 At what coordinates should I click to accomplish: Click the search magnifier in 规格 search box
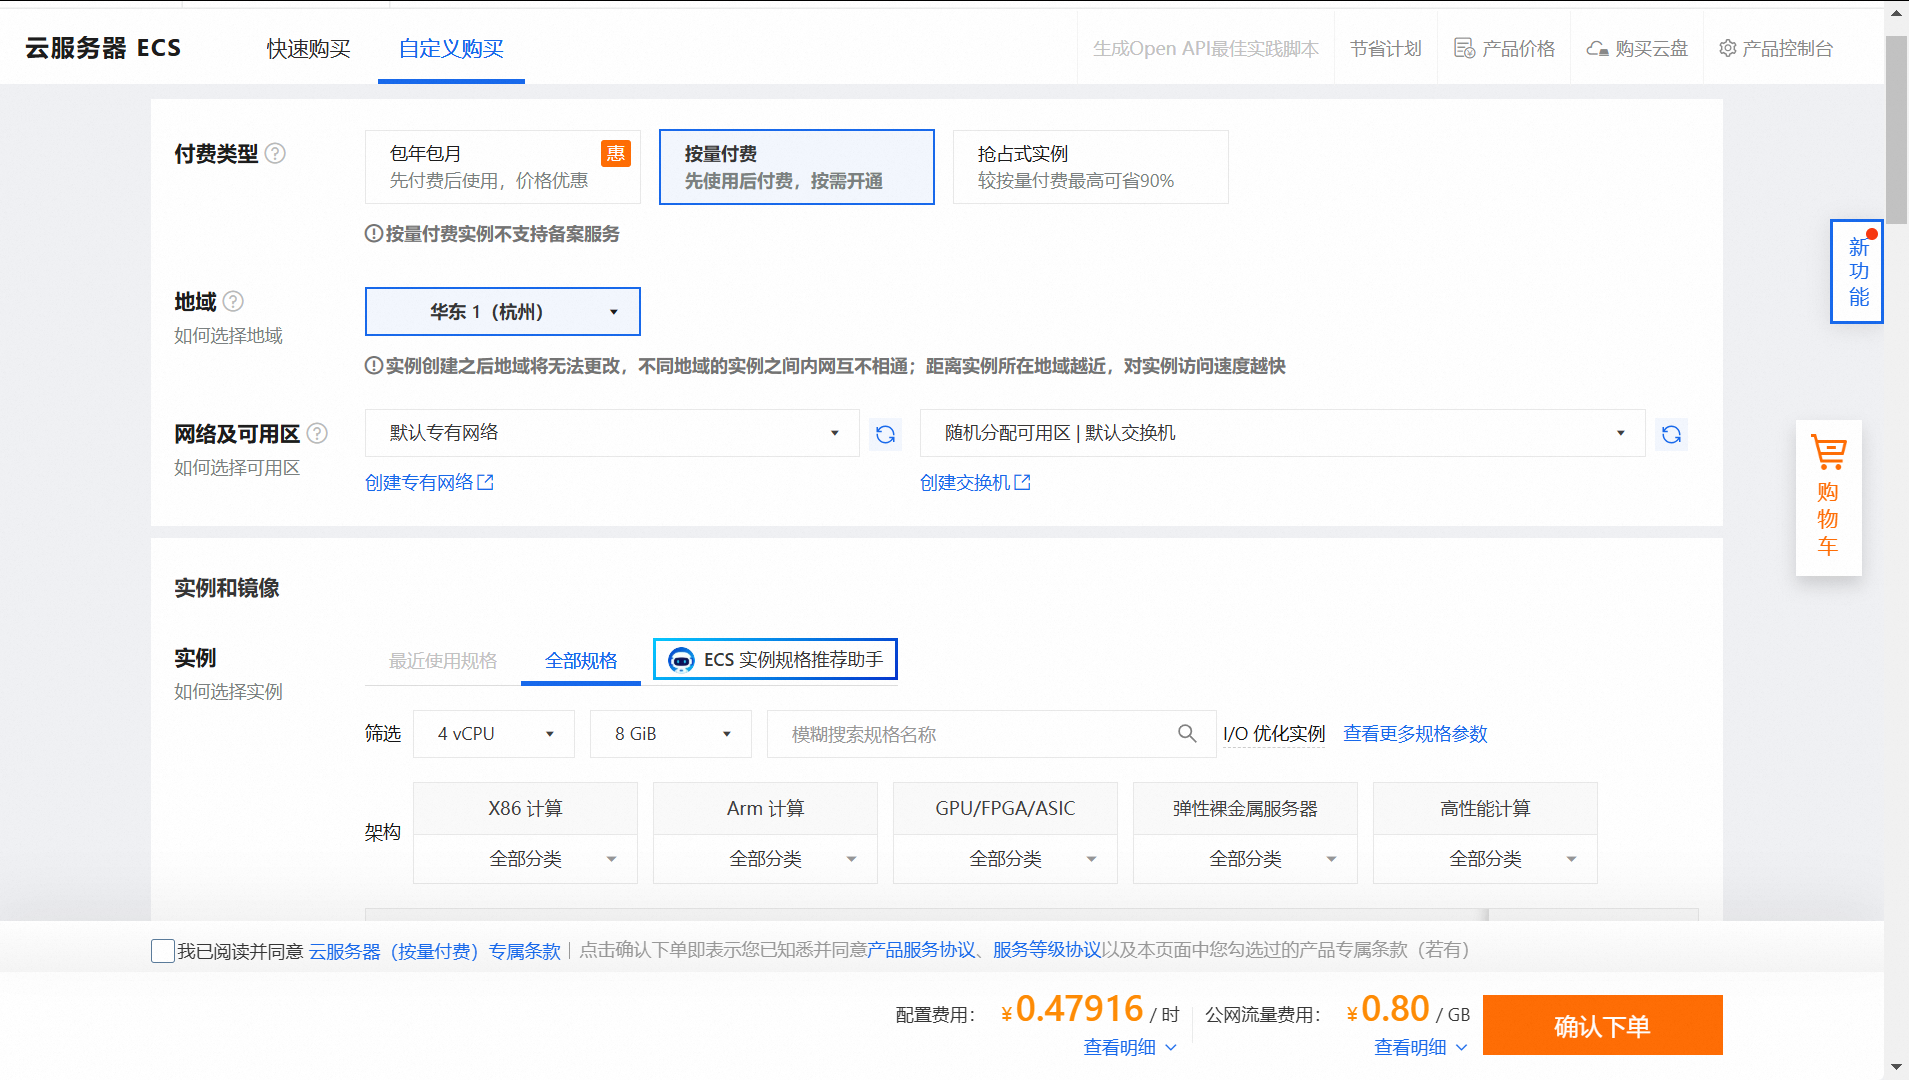click(1187, 734)
